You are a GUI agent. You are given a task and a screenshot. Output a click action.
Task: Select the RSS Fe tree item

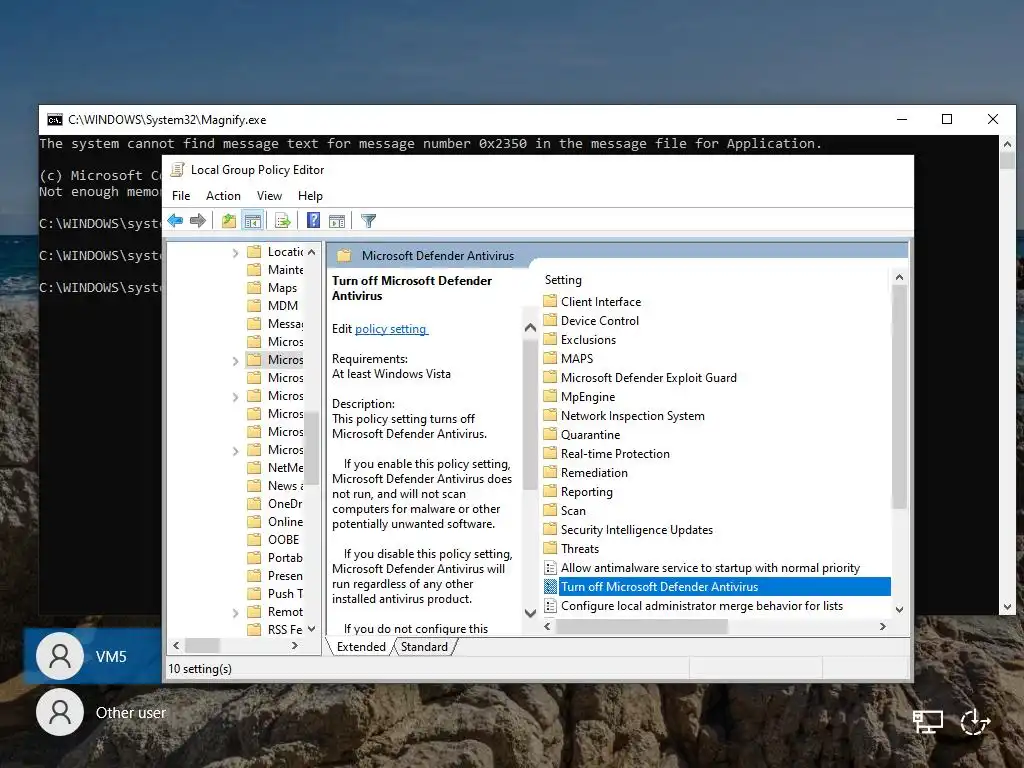coord(276,630)
